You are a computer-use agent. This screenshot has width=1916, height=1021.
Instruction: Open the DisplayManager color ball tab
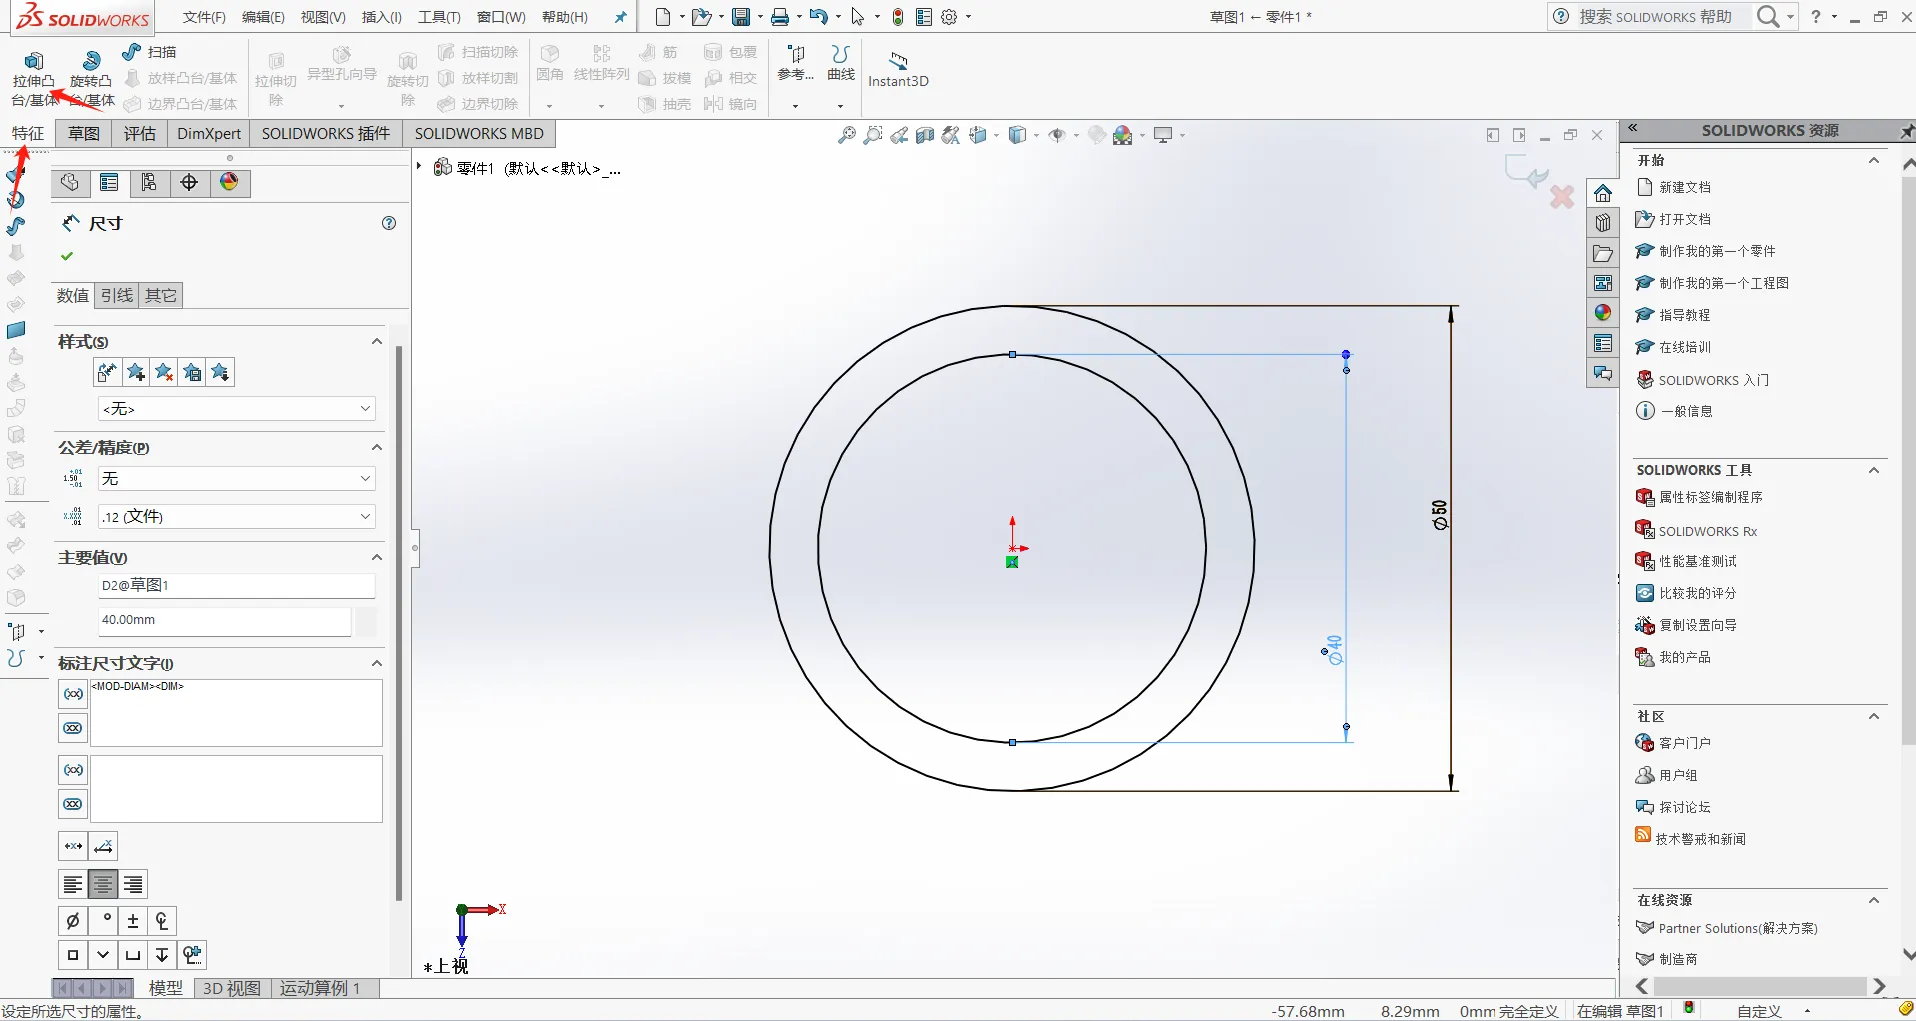point(229,182)
